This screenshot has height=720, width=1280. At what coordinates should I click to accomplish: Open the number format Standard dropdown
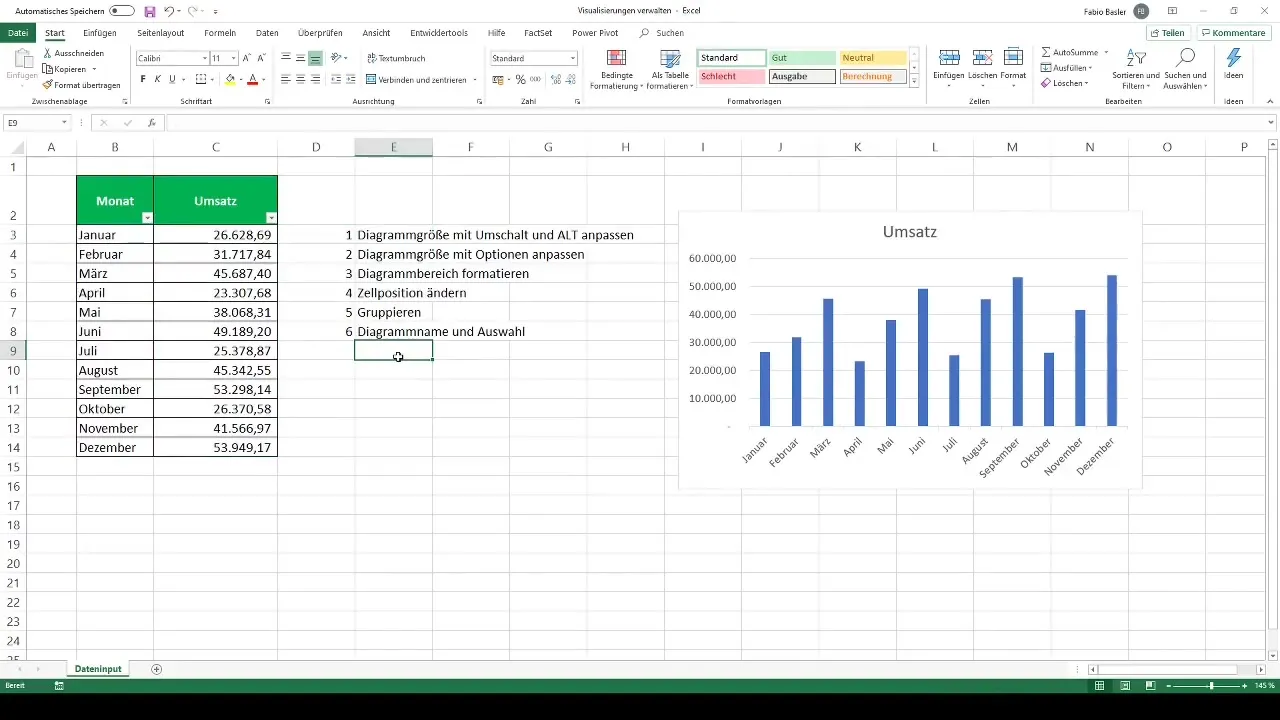572,58
